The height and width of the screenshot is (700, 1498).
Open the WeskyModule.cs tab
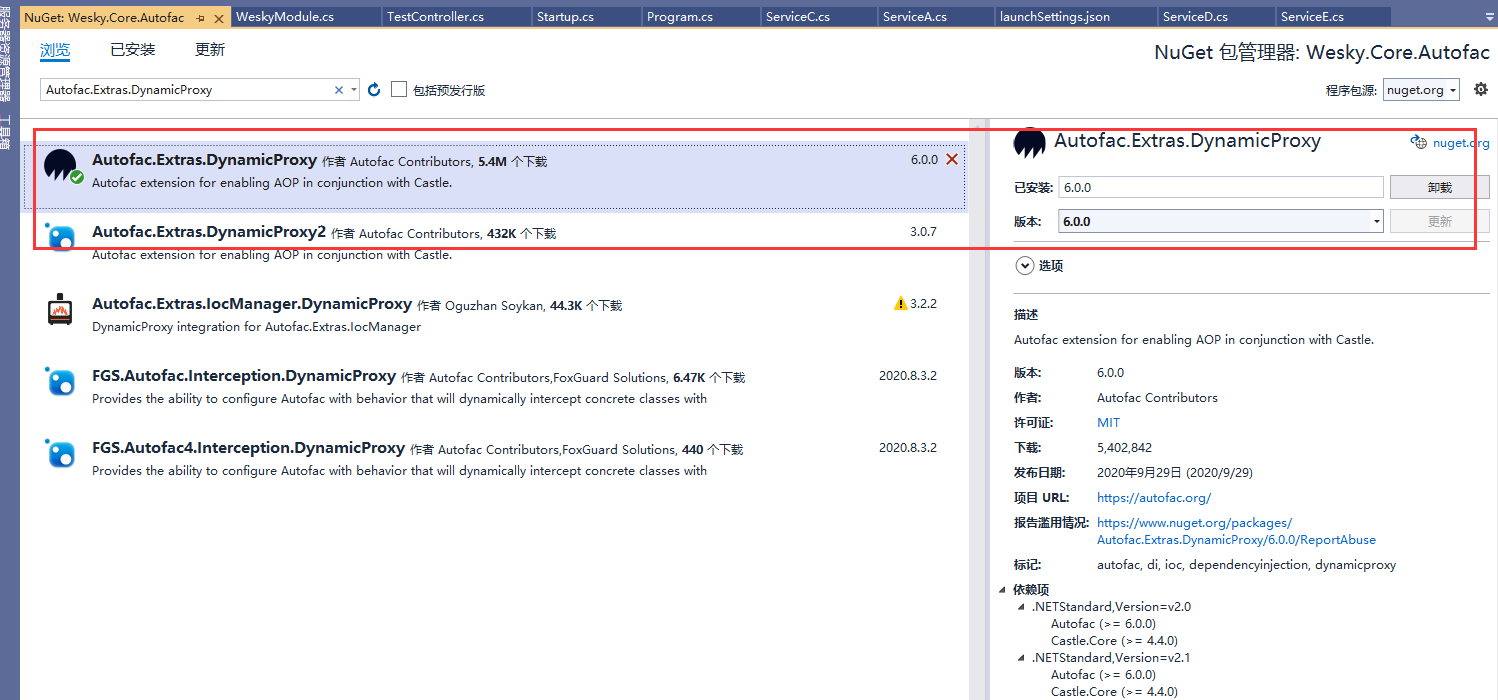[x=306, y=17]
